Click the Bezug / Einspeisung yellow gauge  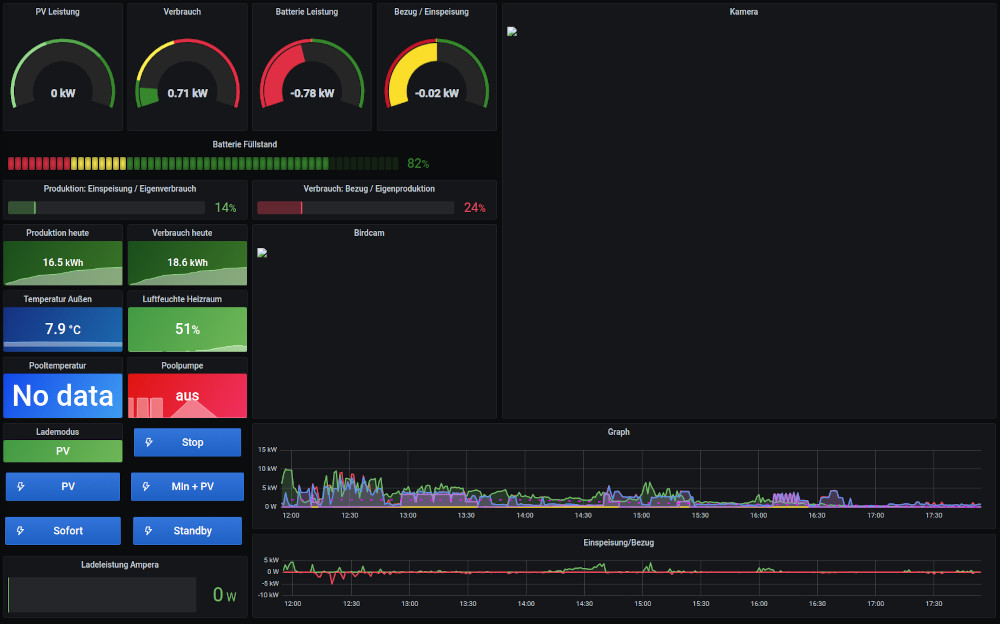(437, 80)
